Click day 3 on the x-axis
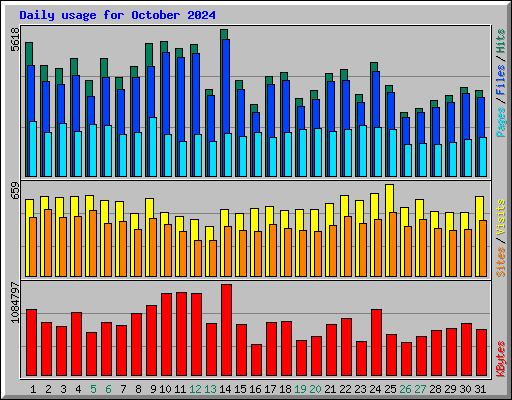Image resolution: width=512 pixels, height=400 pixels. (x=63, y=389)
